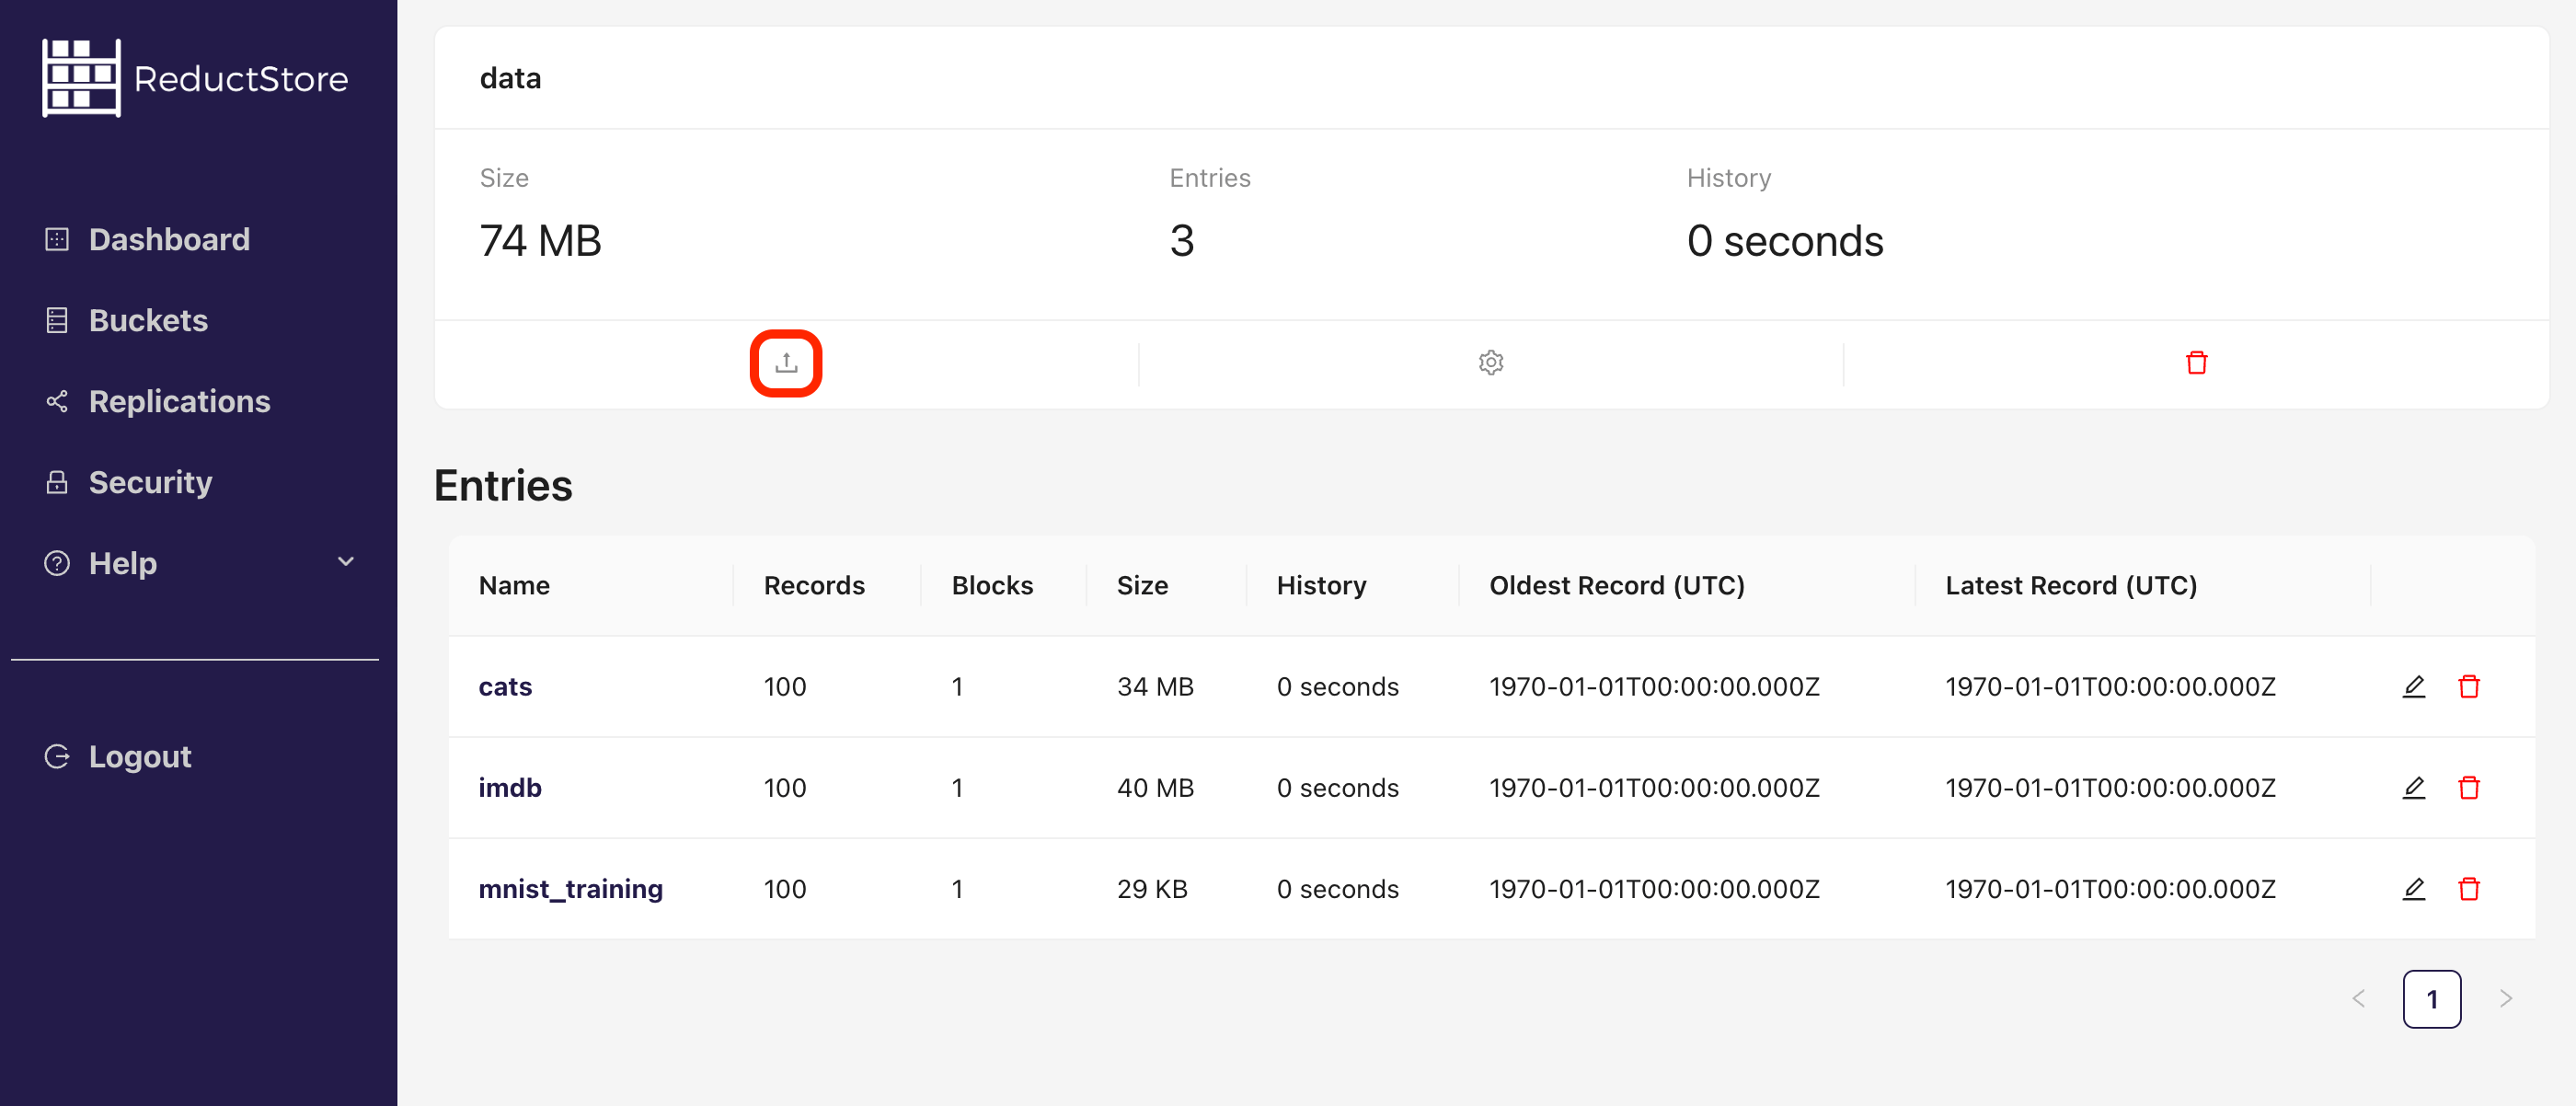Delete the cats entry via trash icon

coord(2470,687)
